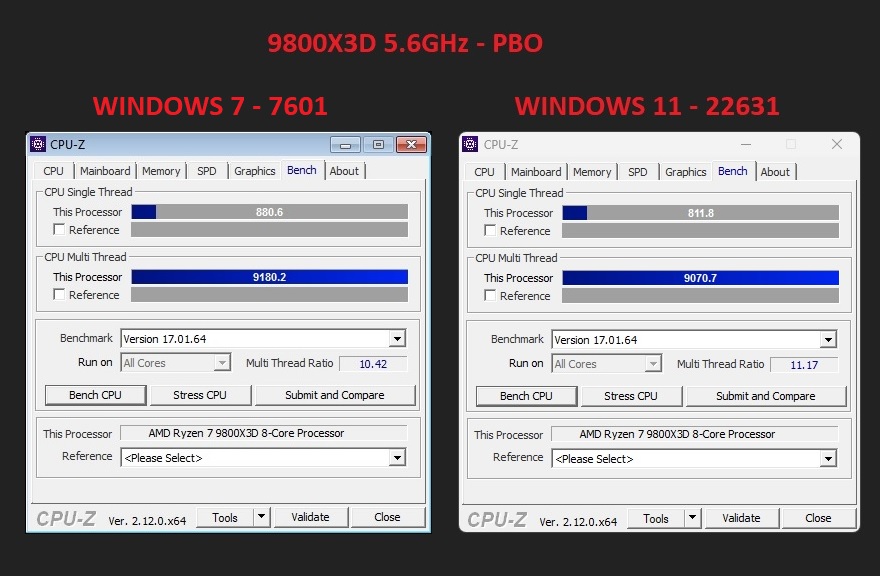This screenshot has height=576, width=880.
Task: Minimize the Windows 7 CPU-Z window
Action: point(345,145)
